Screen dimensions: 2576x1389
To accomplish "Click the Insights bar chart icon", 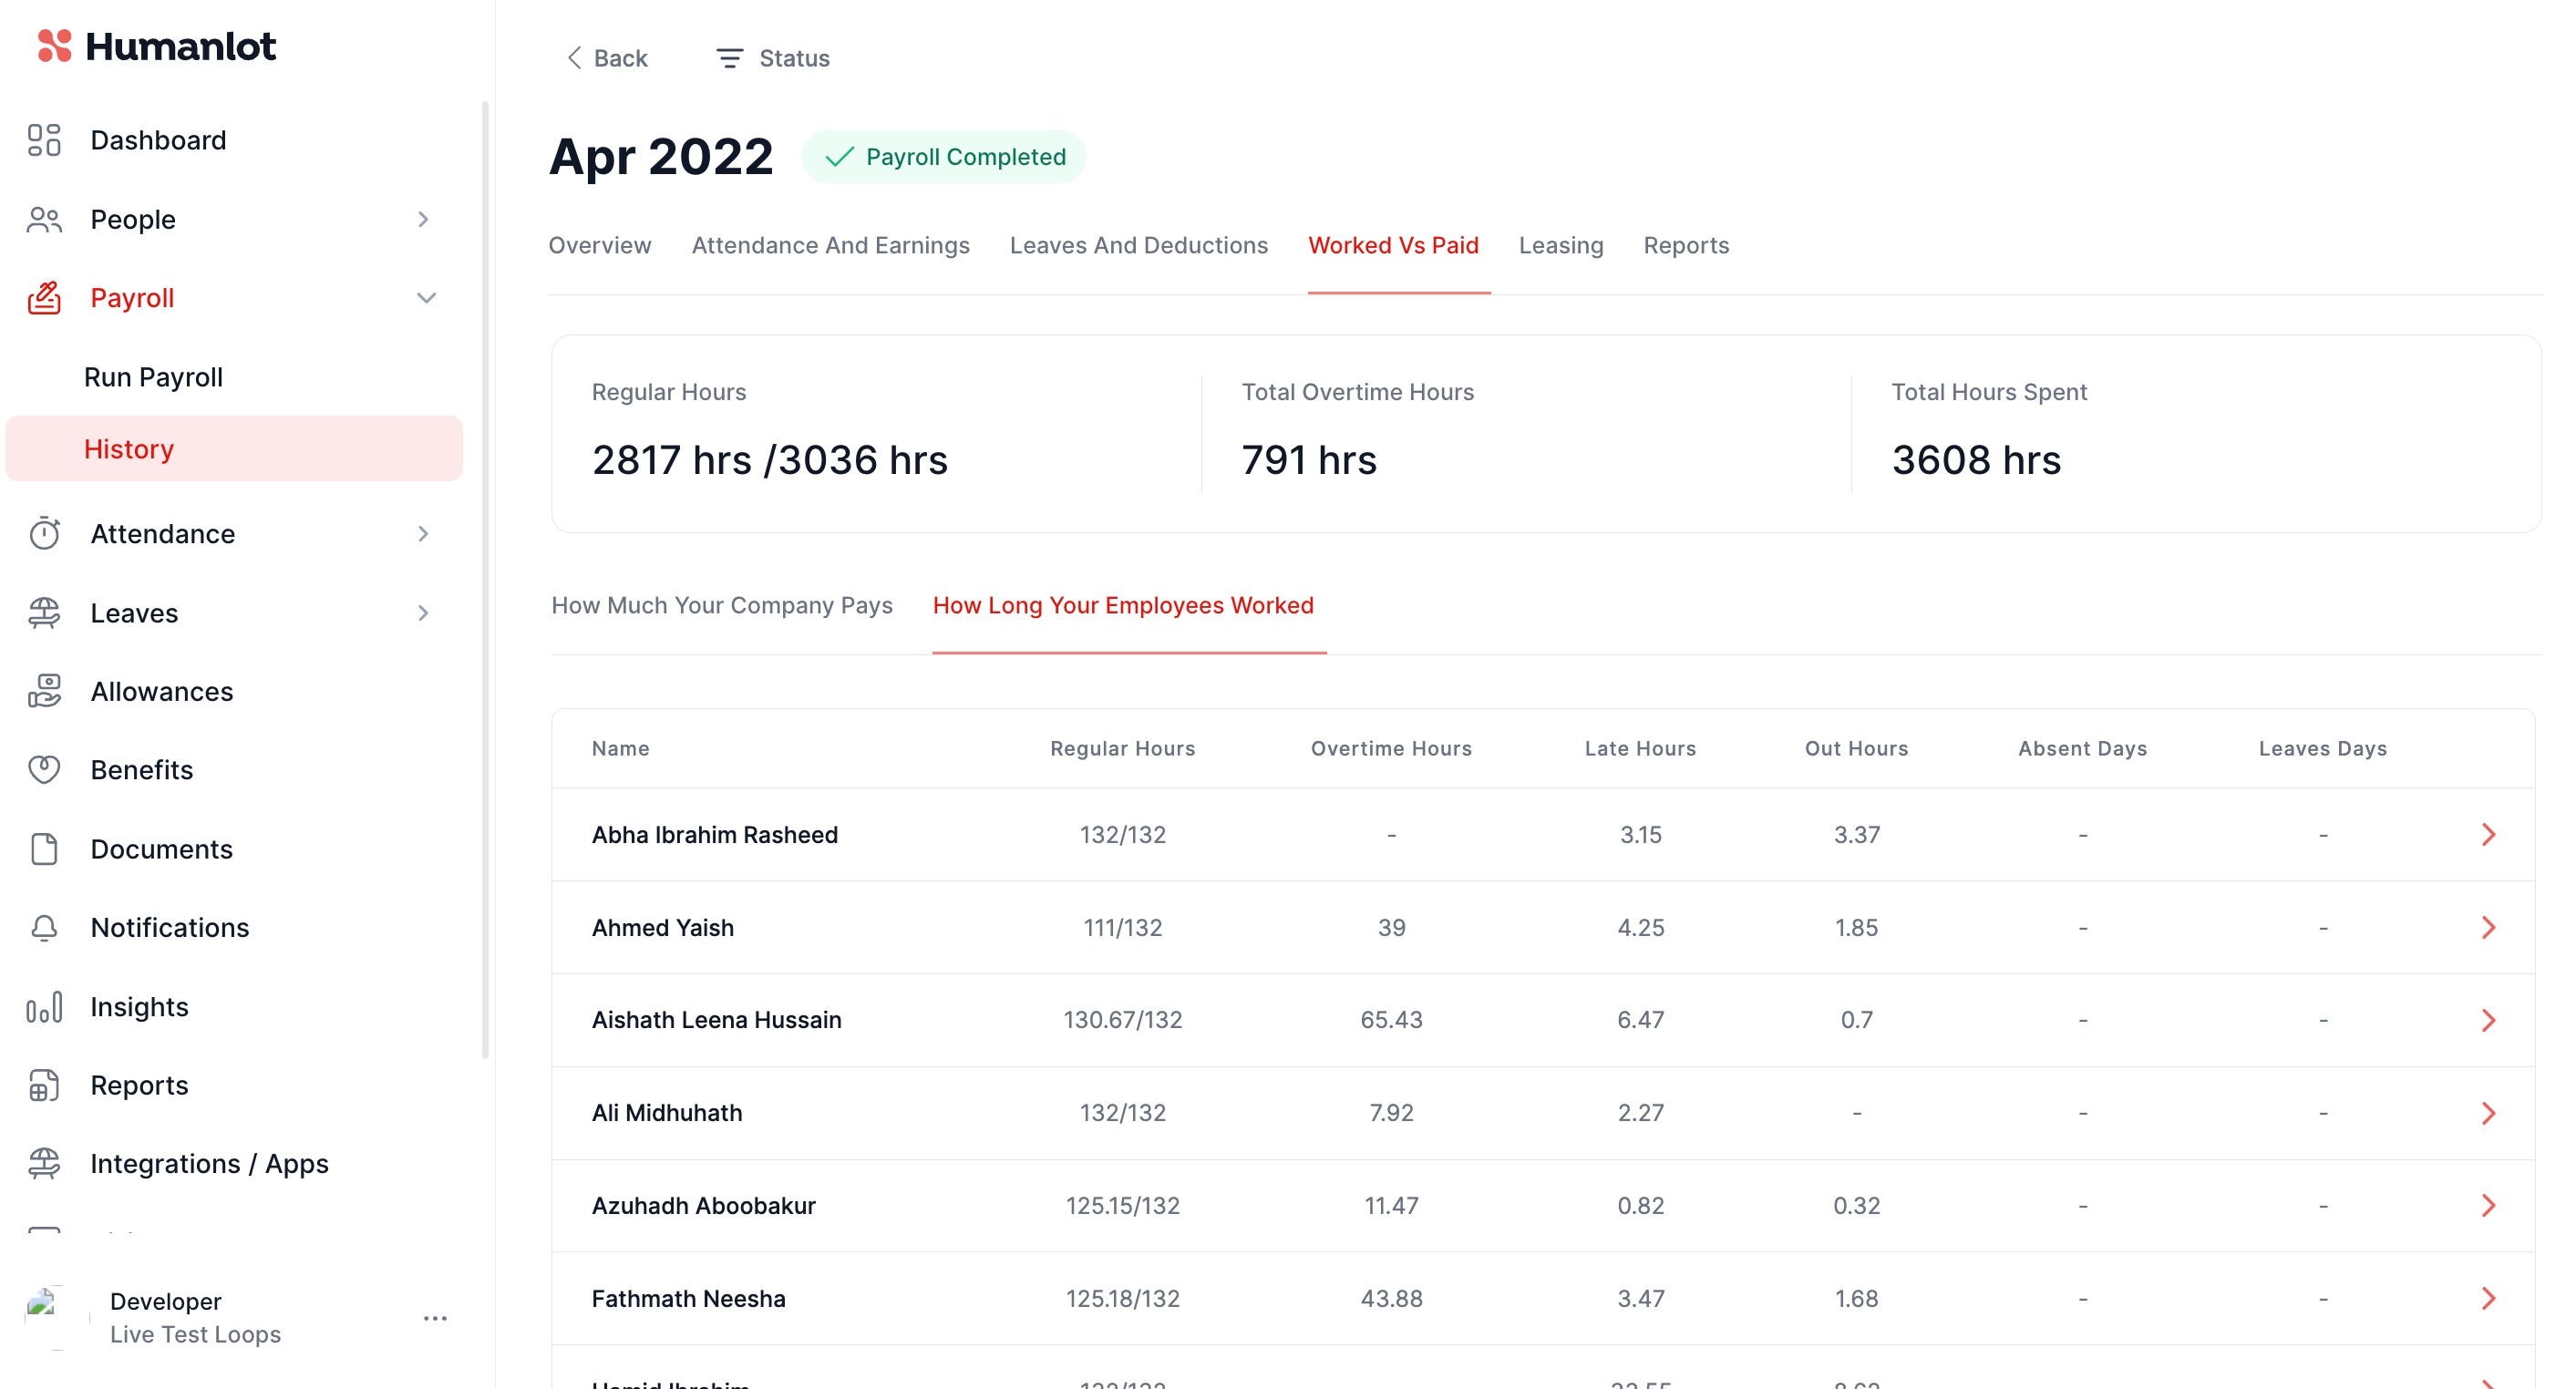I will pyautogui.click(x=44, y=1007).
